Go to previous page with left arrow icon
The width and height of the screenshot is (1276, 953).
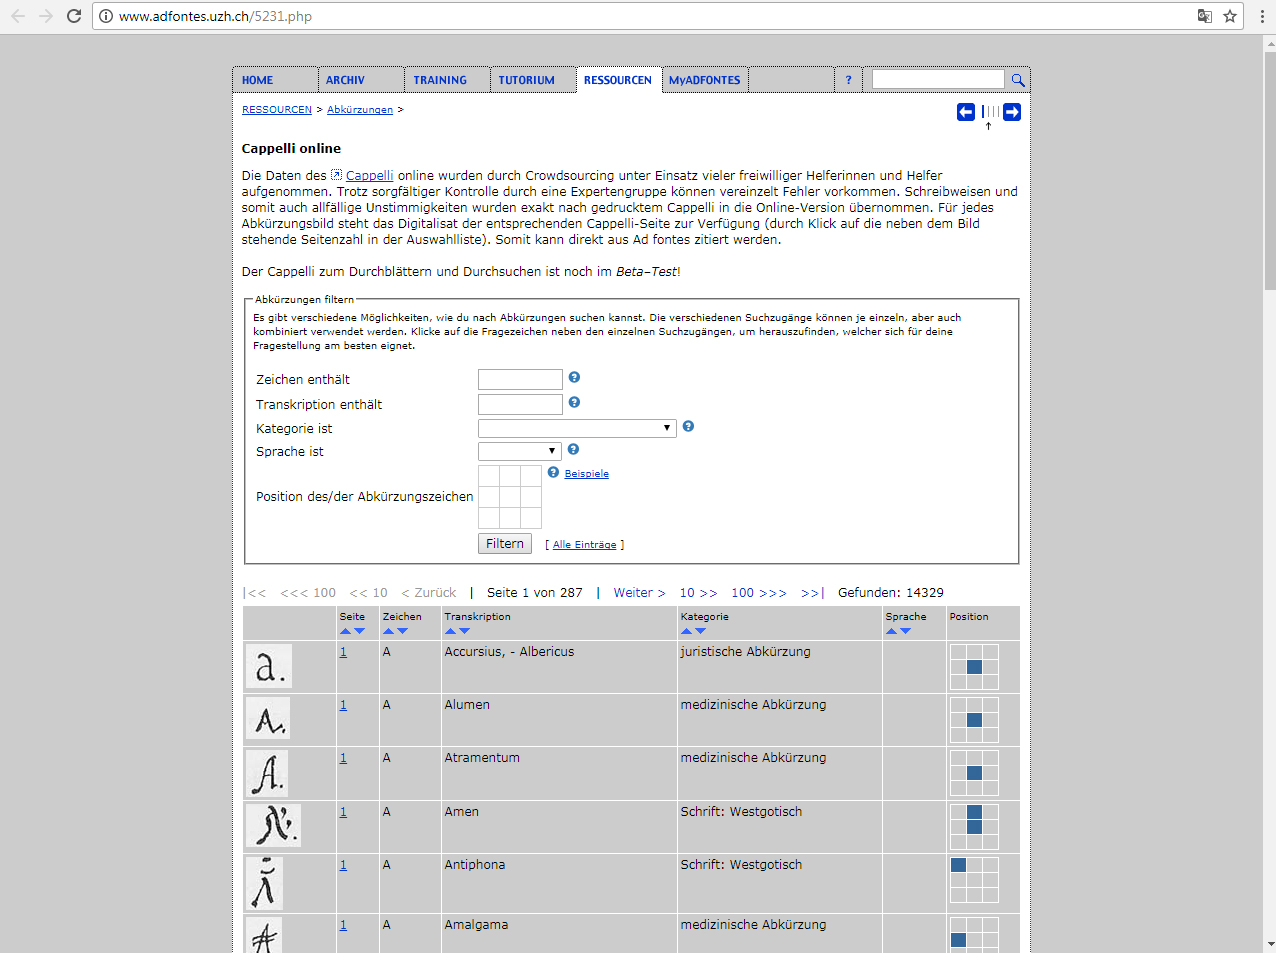click(966, 112)
